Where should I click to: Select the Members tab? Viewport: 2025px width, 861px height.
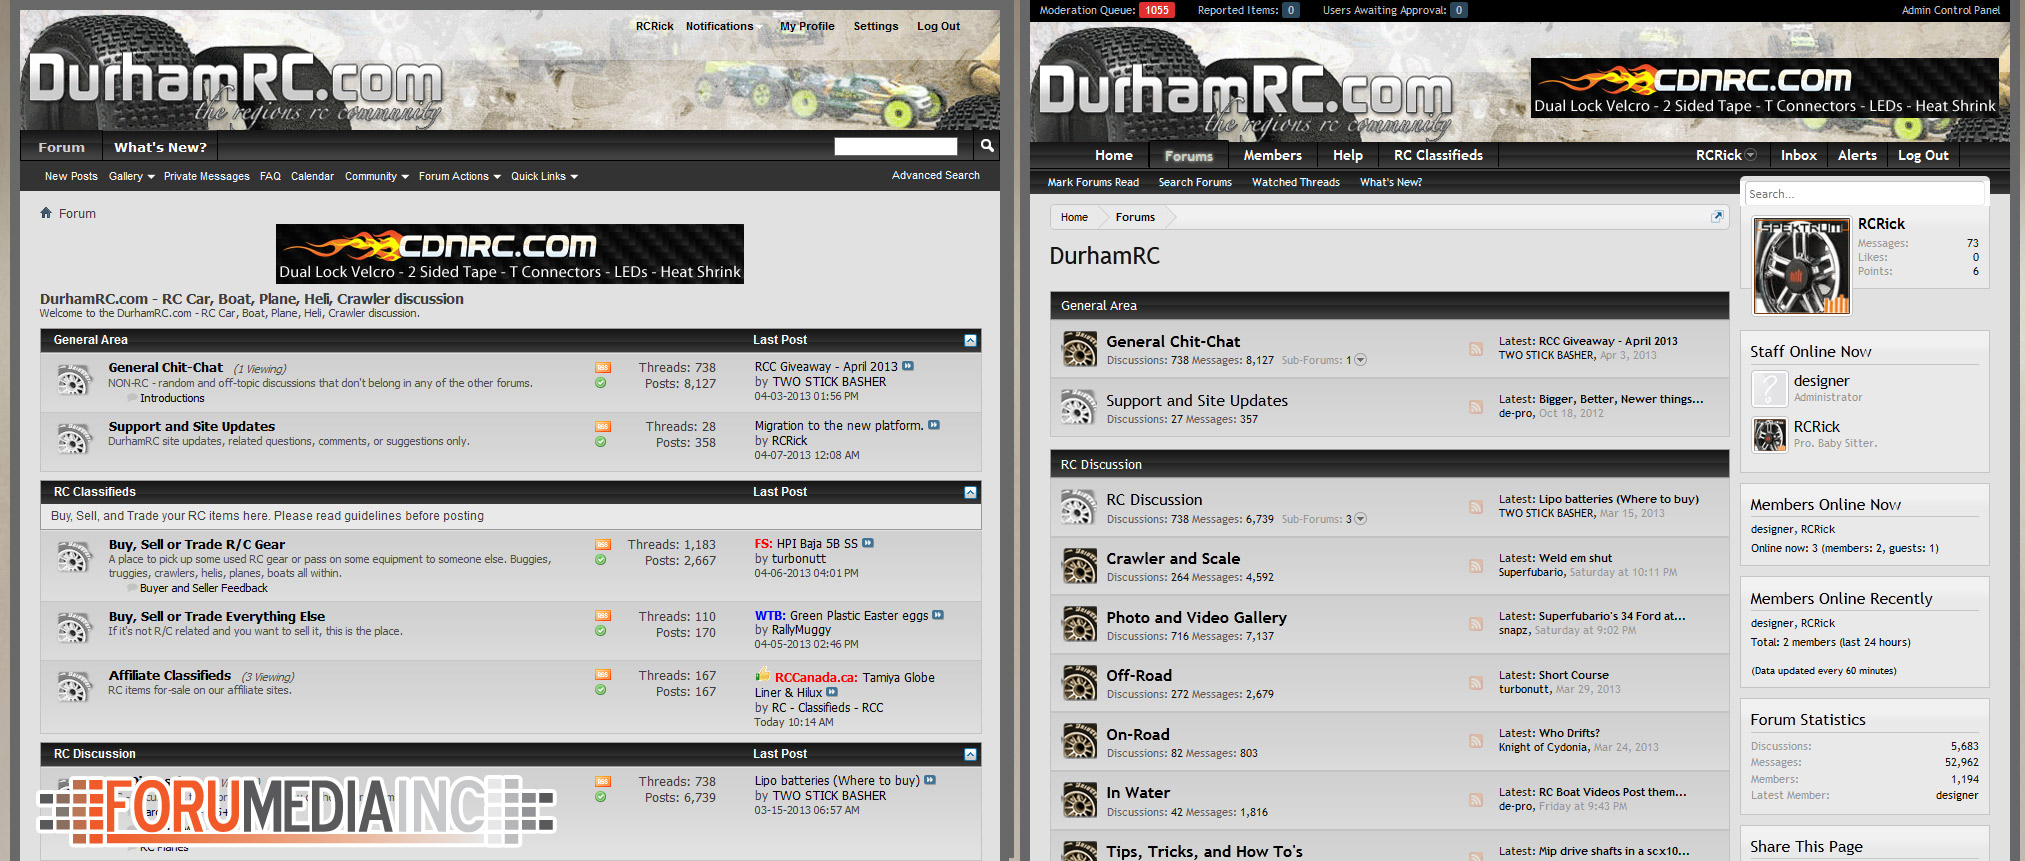pyautogui.click(x=1273, y=155)
